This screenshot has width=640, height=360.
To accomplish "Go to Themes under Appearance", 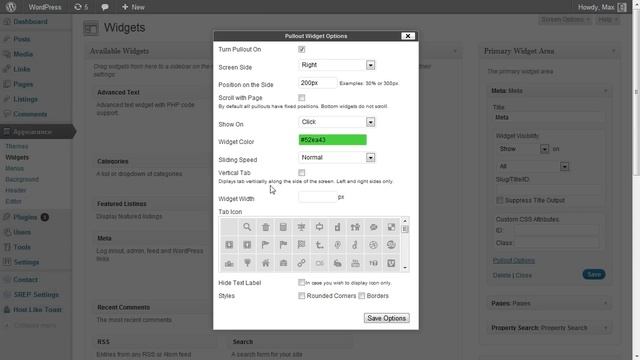I will 17,146.
